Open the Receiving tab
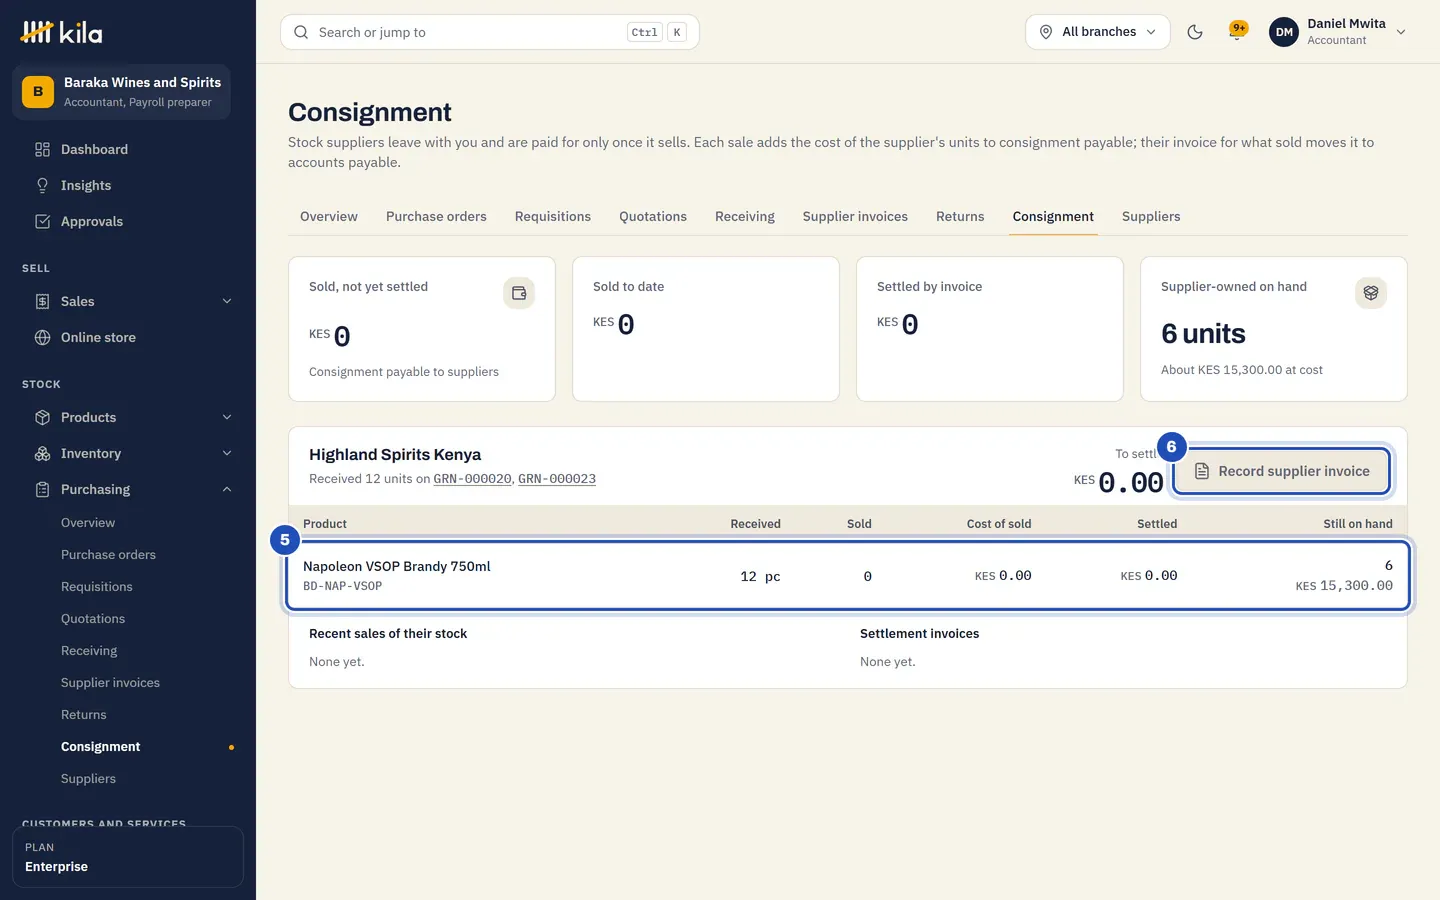Image resolution: width=1440 pixels, height=900 pixels. (x=745, y=216)
